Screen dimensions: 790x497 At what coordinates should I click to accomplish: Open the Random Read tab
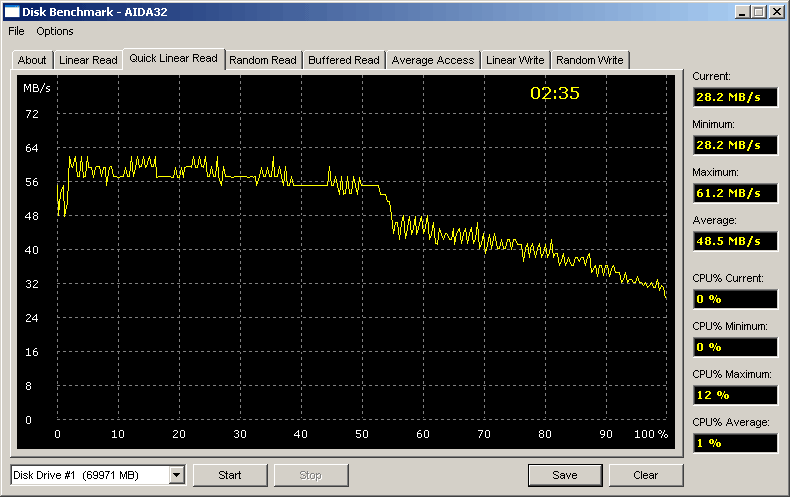pyautogui.click(x=262, y=60)
